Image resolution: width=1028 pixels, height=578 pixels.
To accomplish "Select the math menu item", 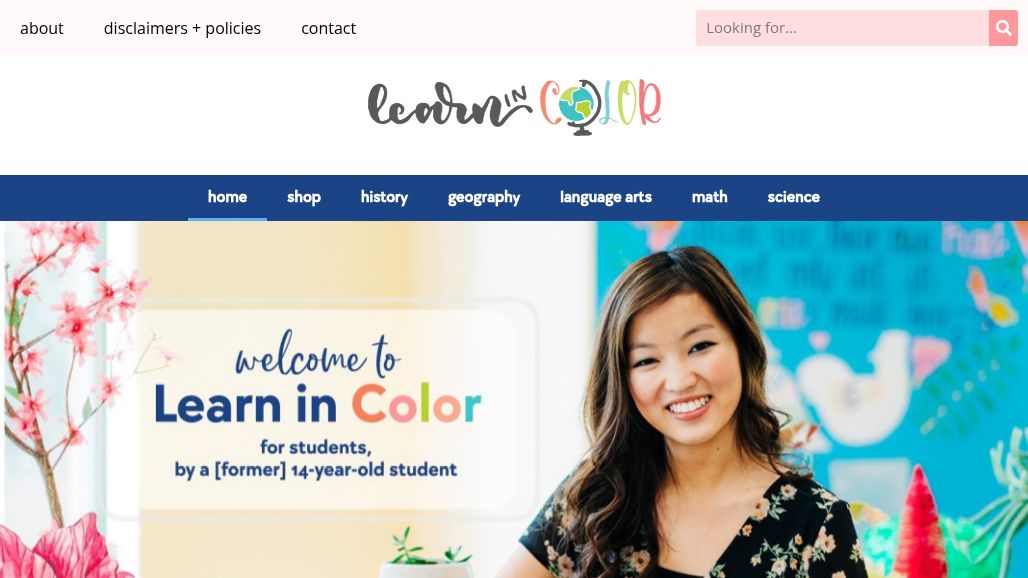I will (x=709, y=197).
